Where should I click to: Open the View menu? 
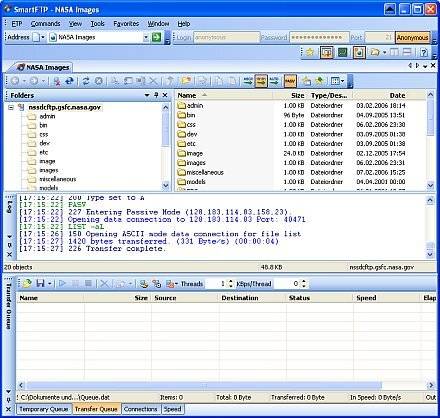pos(75,24)
